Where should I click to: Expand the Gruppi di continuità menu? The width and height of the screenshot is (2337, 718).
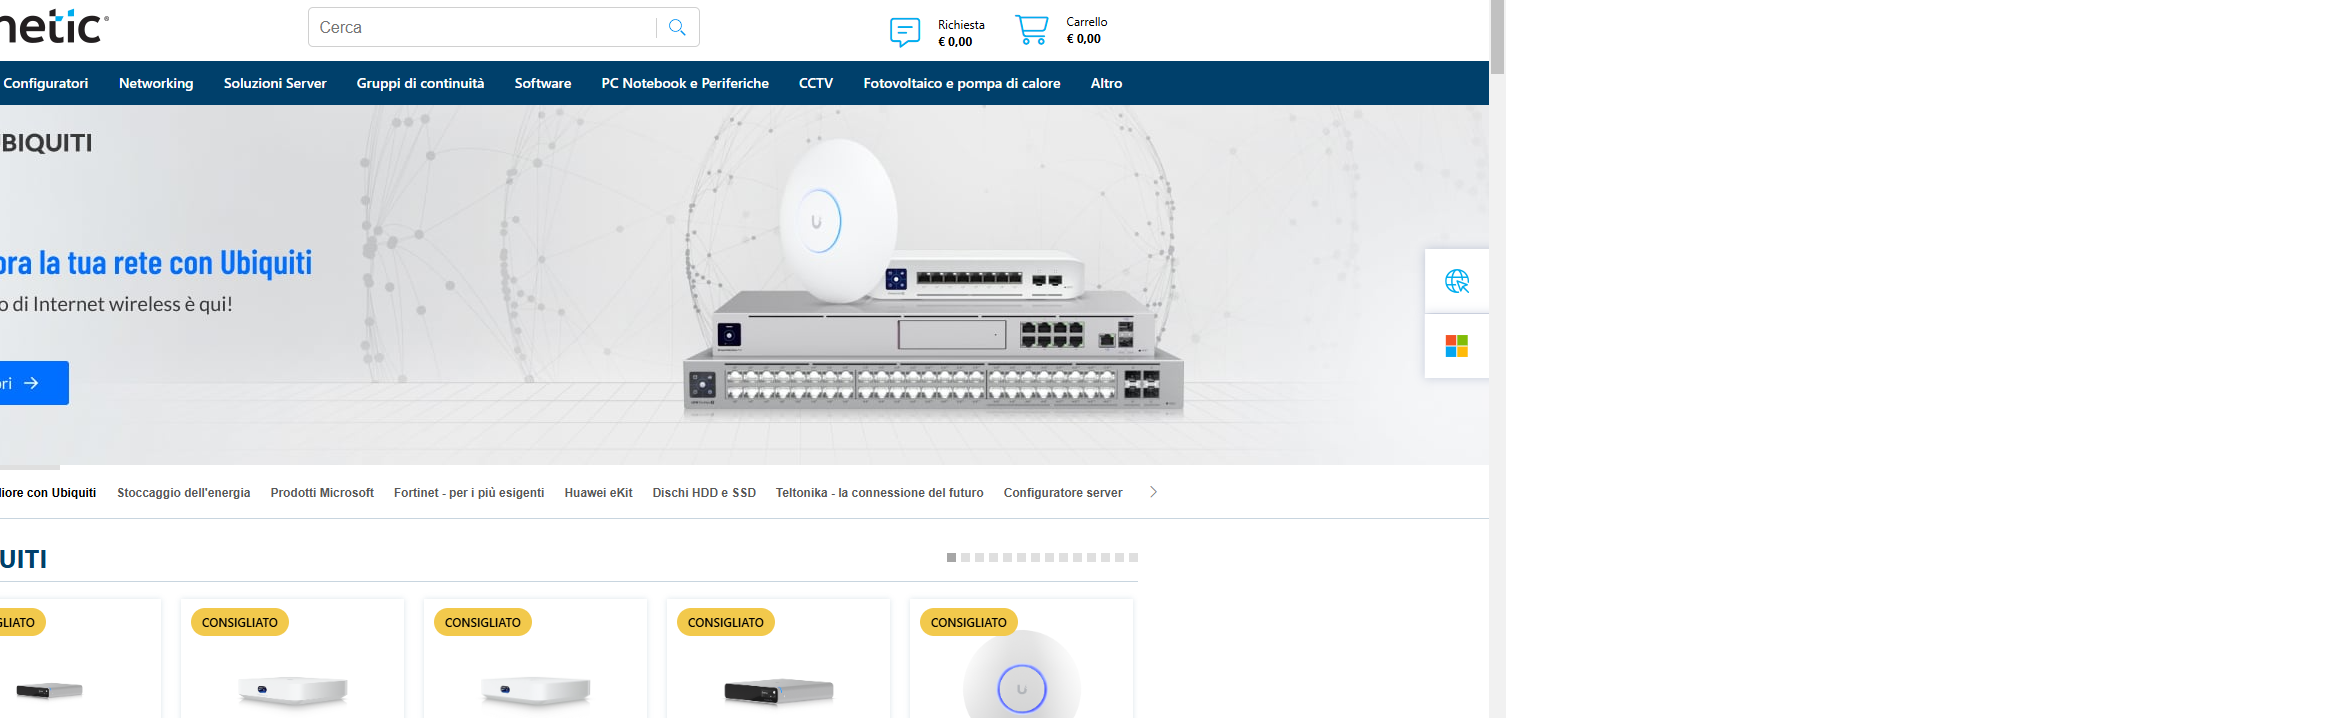[x=420, y=83]
